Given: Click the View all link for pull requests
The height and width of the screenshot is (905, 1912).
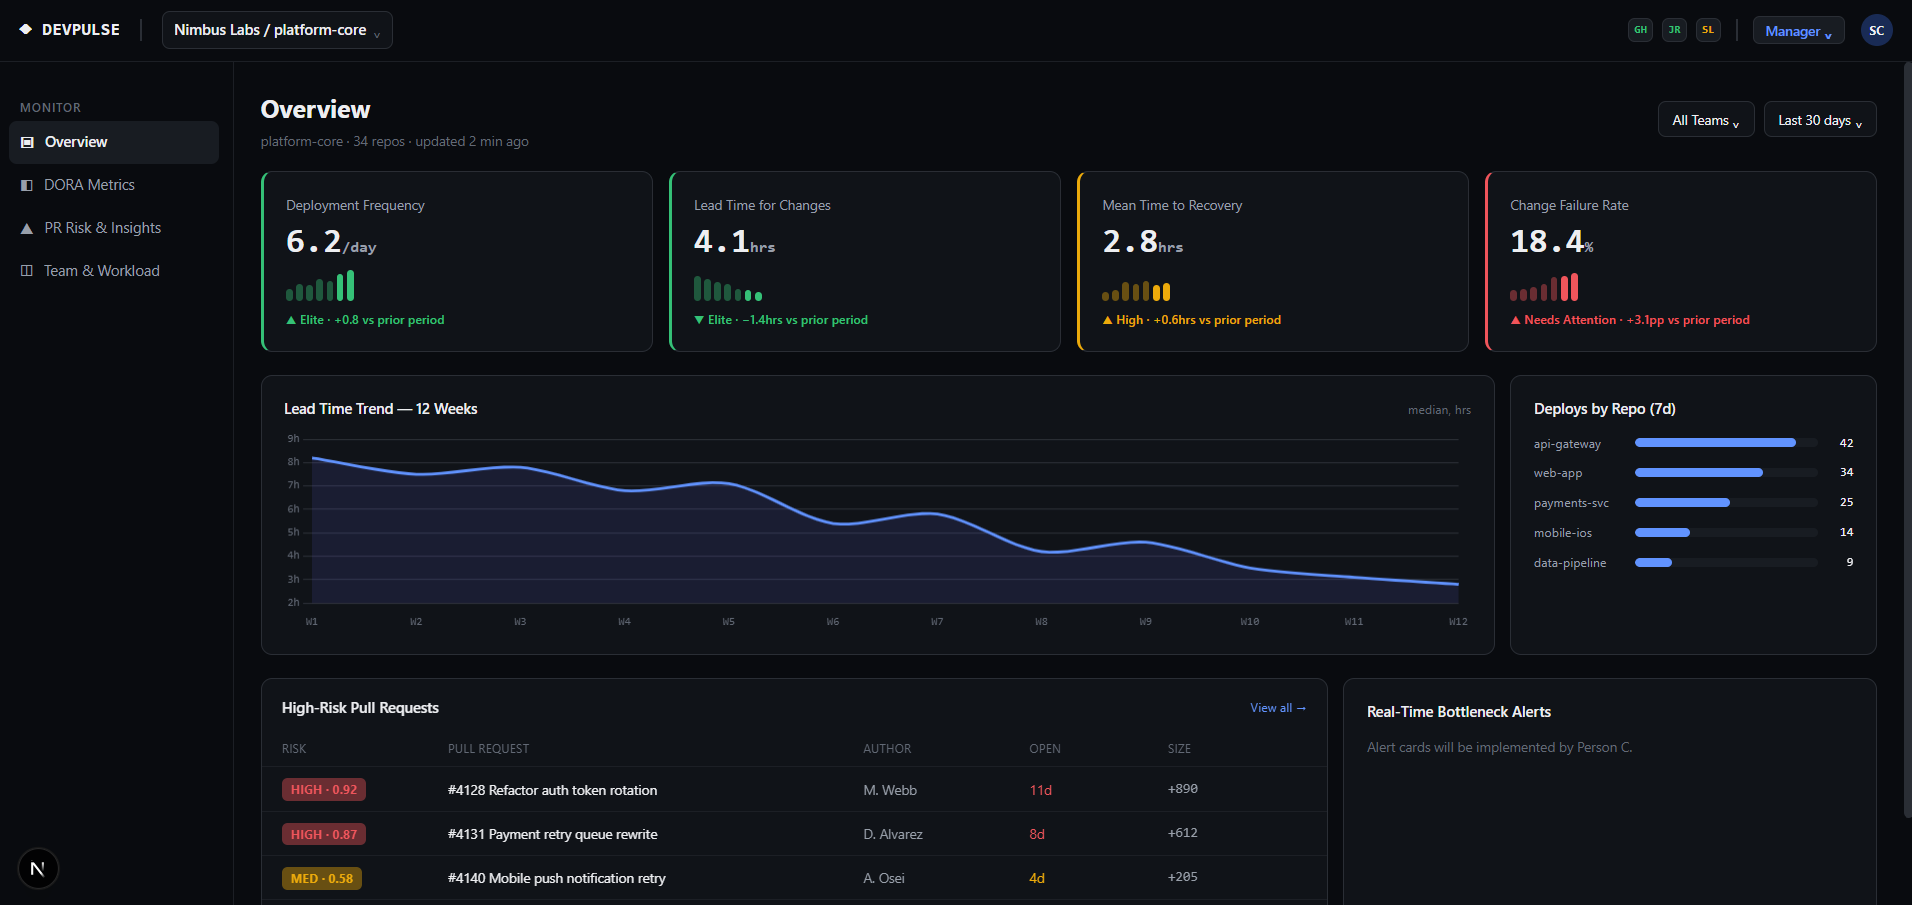Looking at the screenshot, I should [x=1278, y=708].
